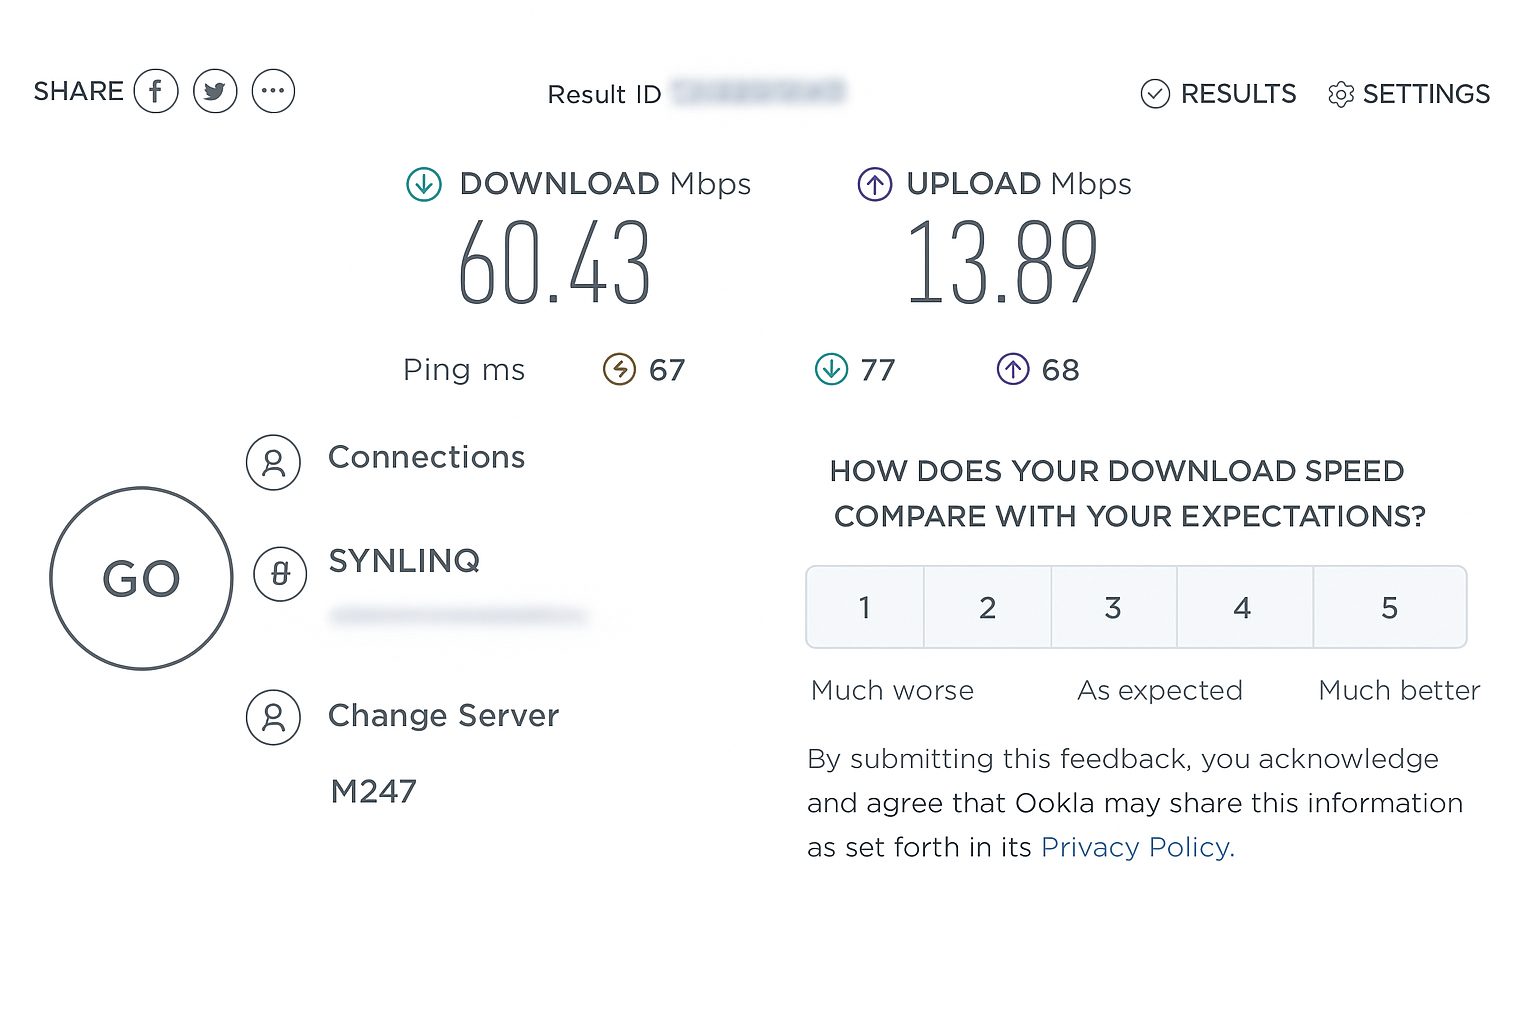Open the RESULTS menu item

[x=1238, y=94]
